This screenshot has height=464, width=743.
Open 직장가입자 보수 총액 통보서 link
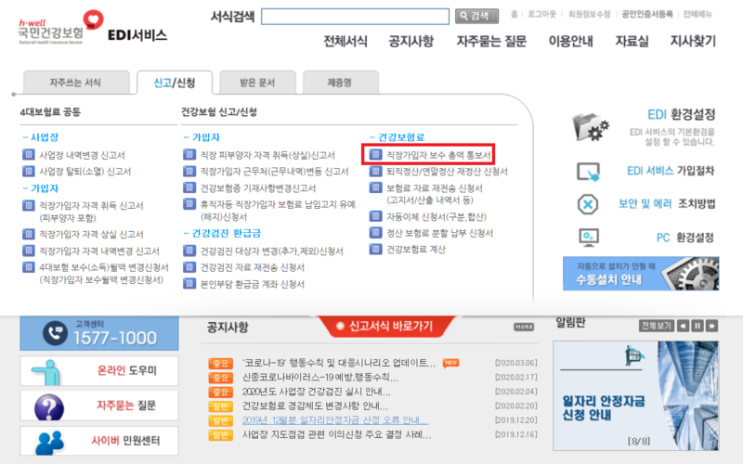pos(439,155)
